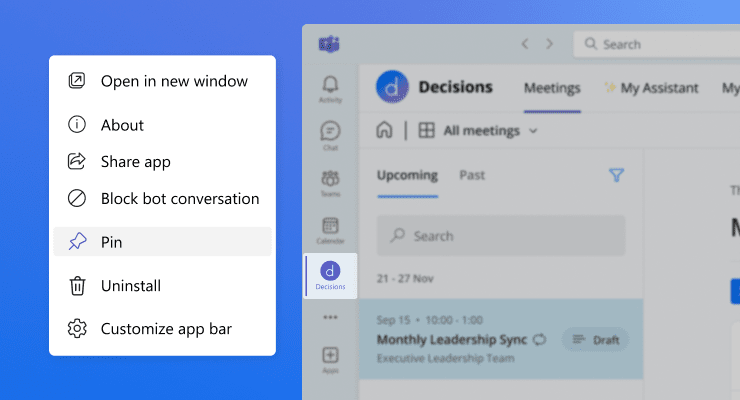
Task: Open the Chat sidebar icon
Action: point(330,135)
